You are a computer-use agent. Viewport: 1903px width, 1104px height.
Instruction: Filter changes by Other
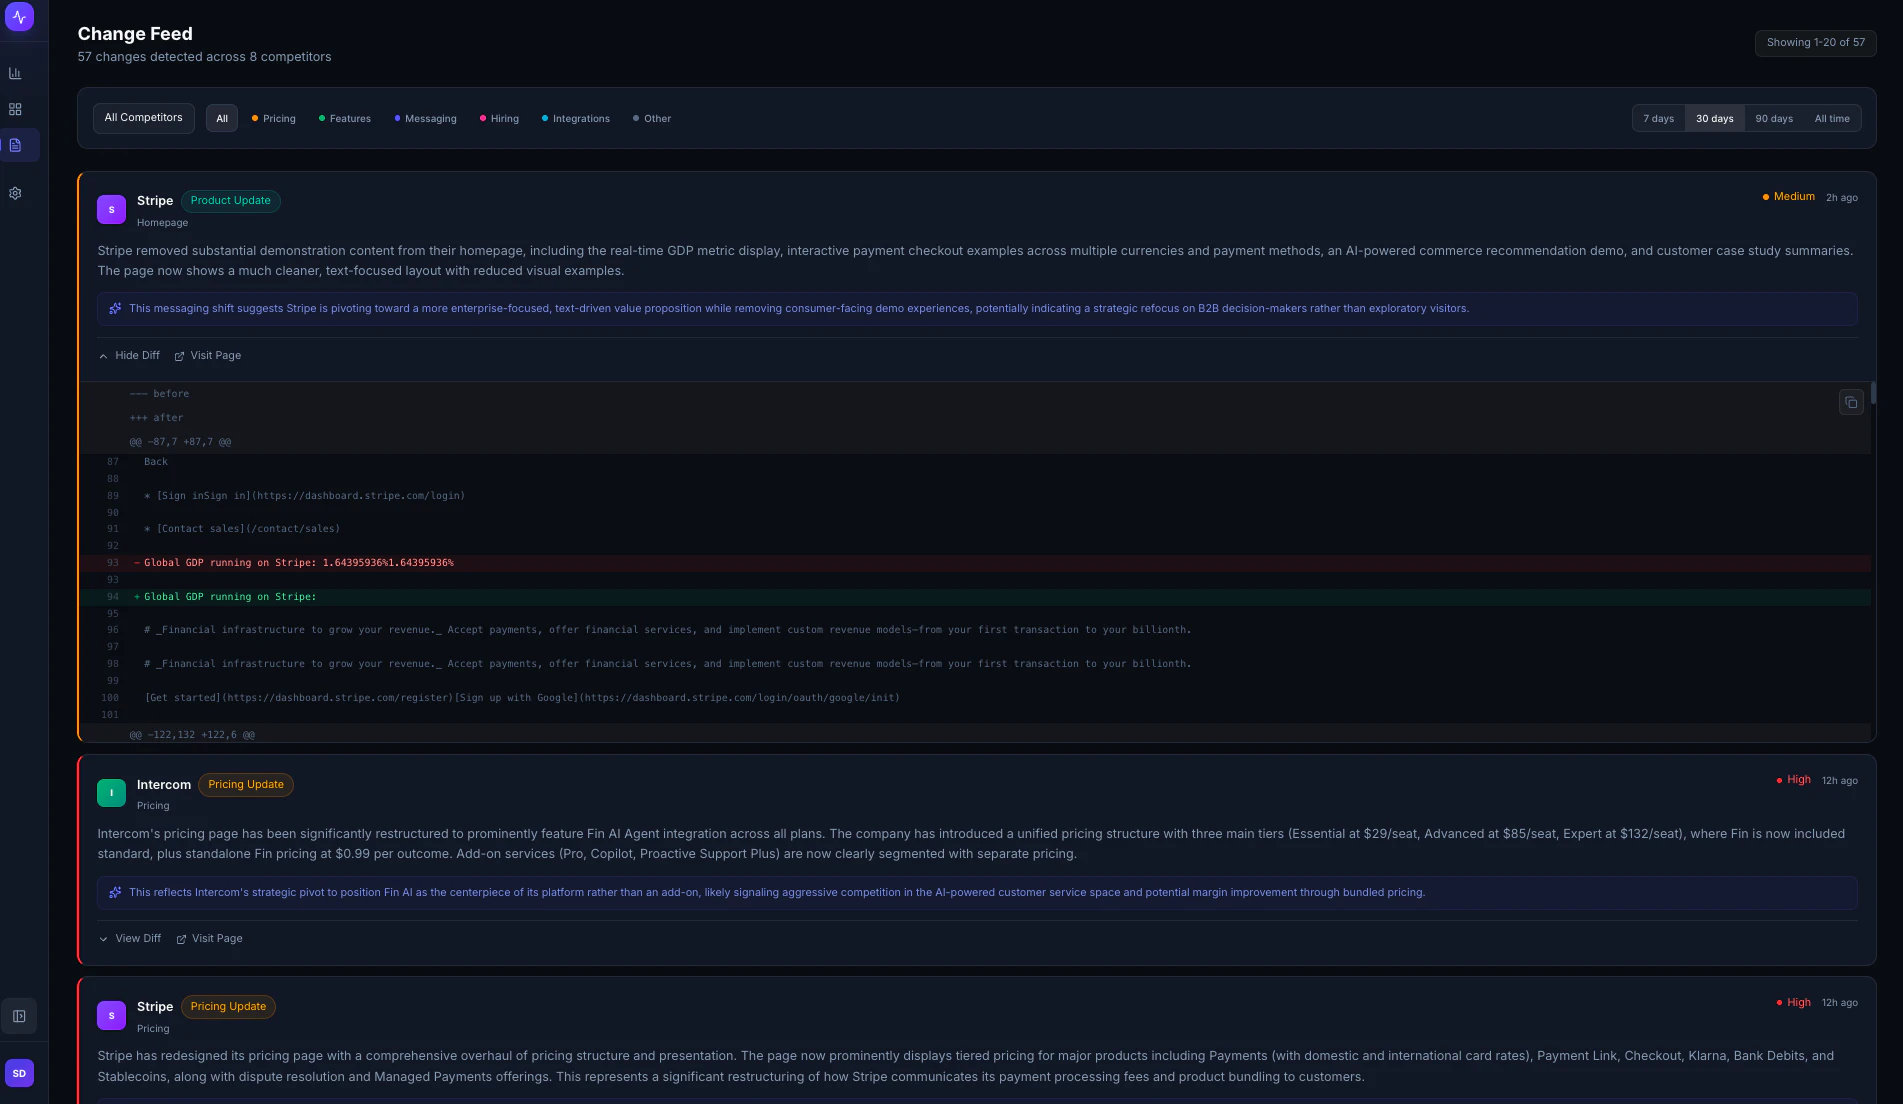[x=652, y=118]
